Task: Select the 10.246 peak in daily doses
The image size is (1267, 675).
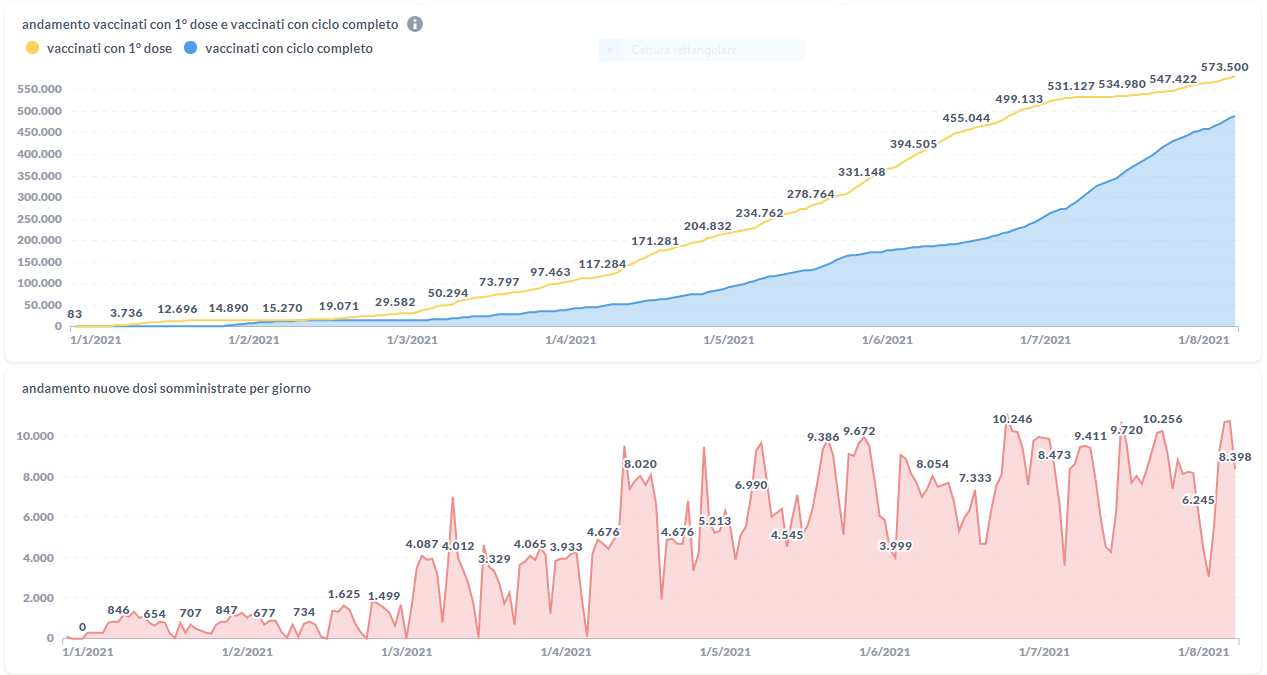Action: [1012, 419]
